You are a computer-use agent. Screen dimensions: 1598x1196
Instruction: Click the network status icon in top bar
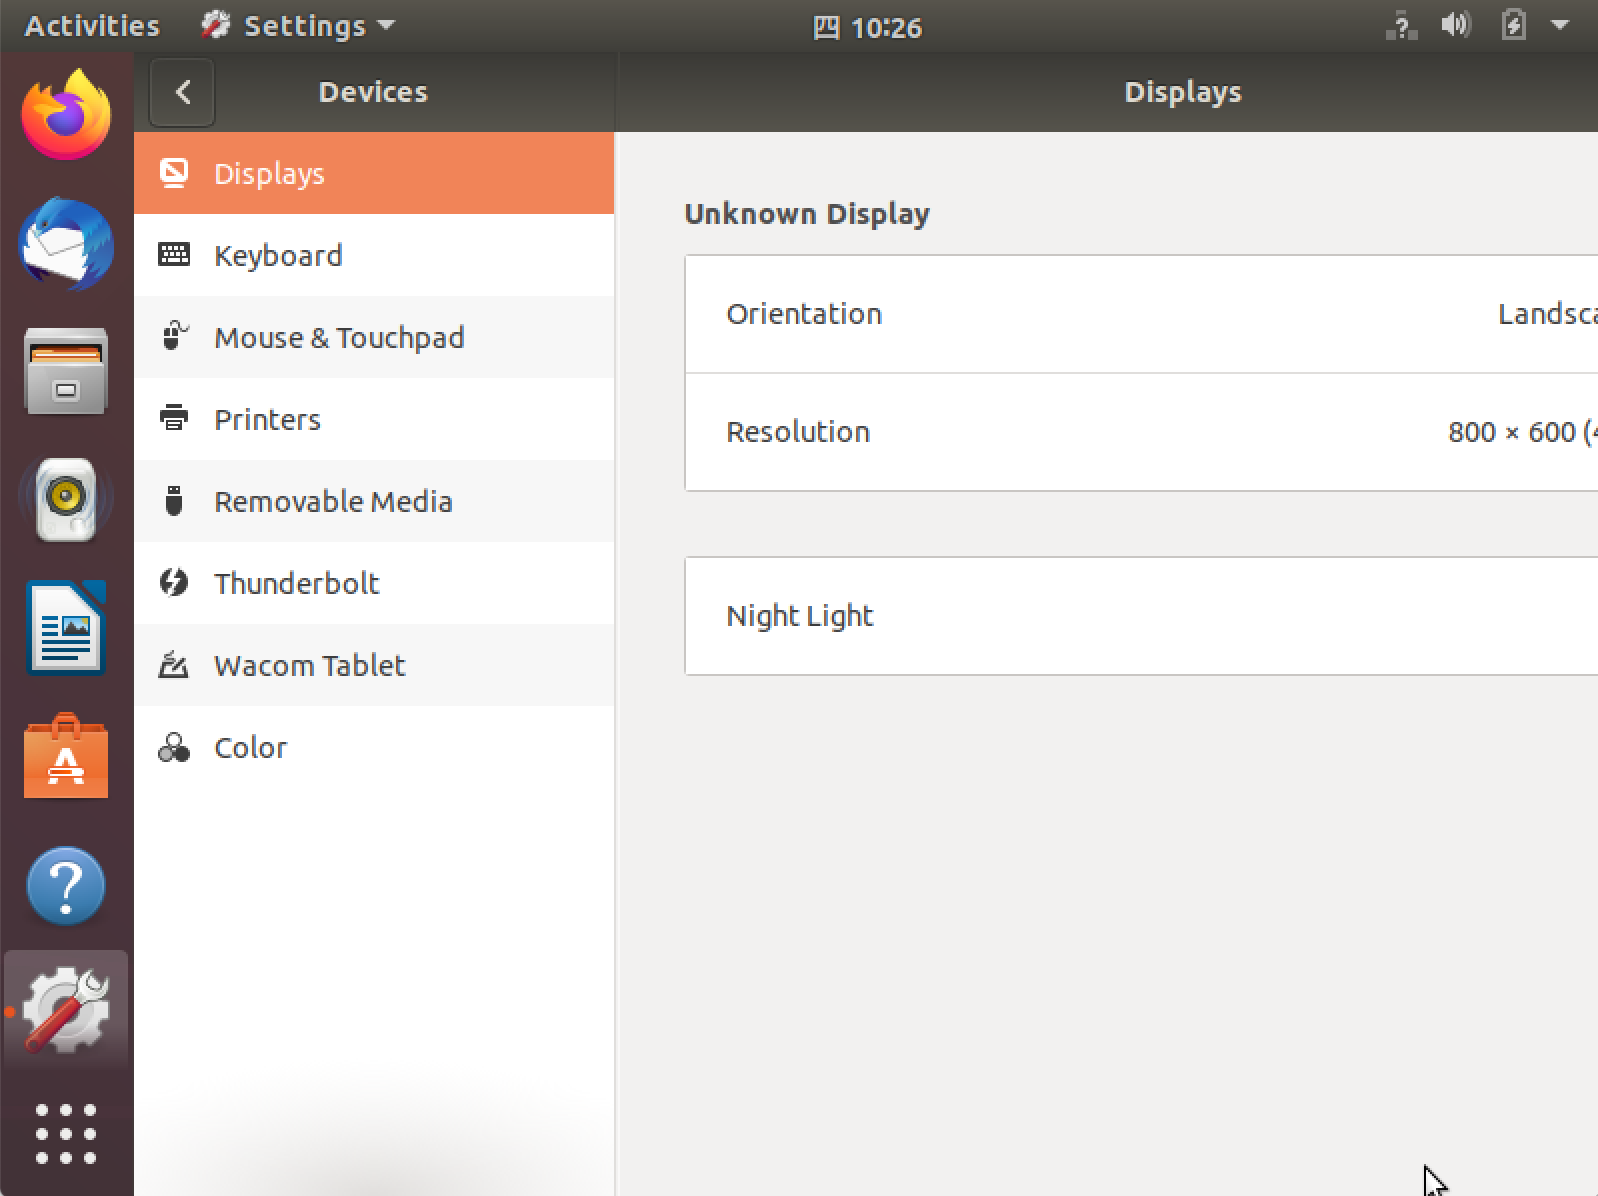1401,26
